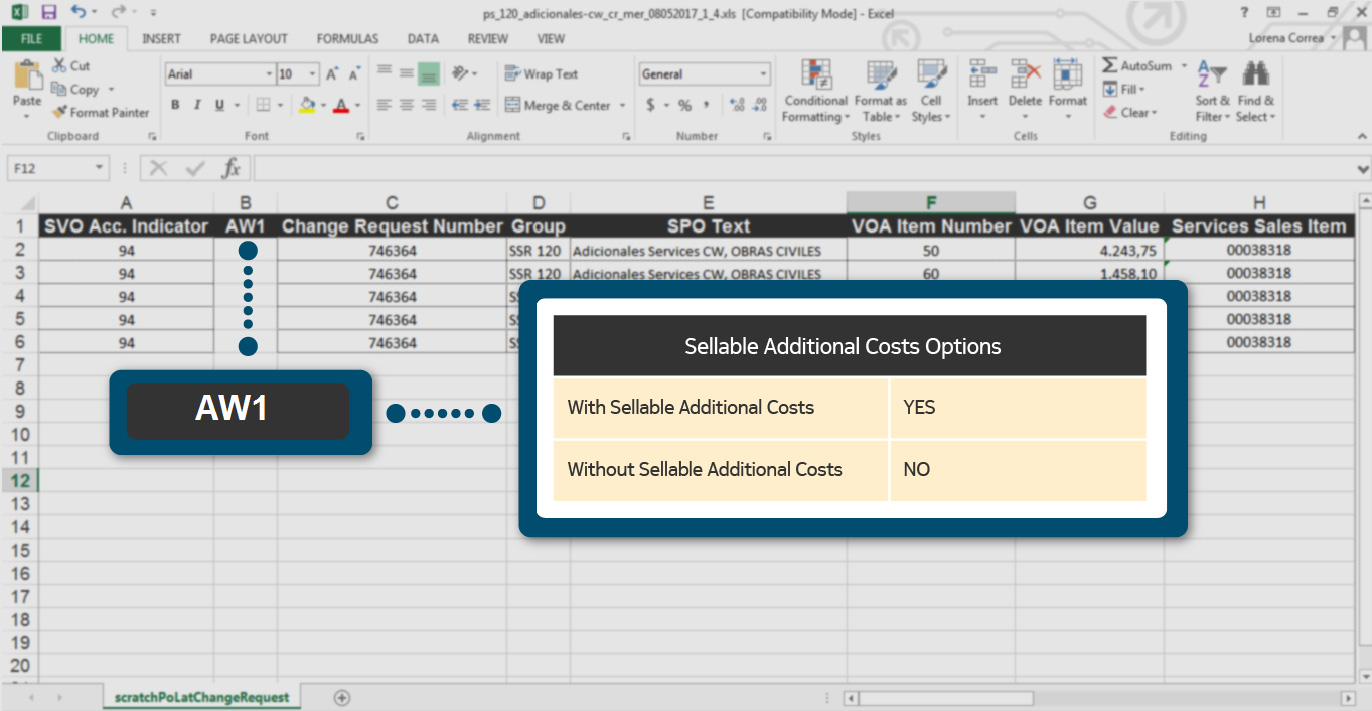1372x711 pixels.
Task: Toggle italic formatting
Action: coord(196,105)
